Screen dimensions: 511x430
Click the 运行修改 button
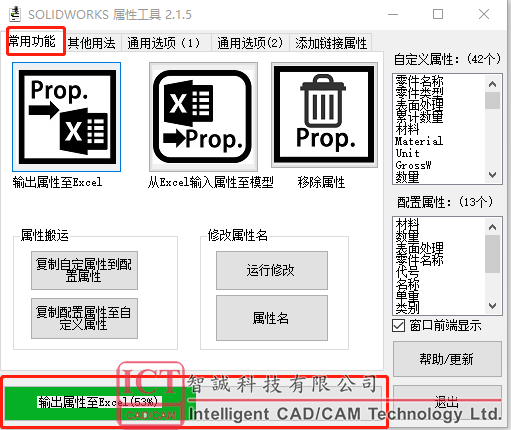(x=272, y=270)
